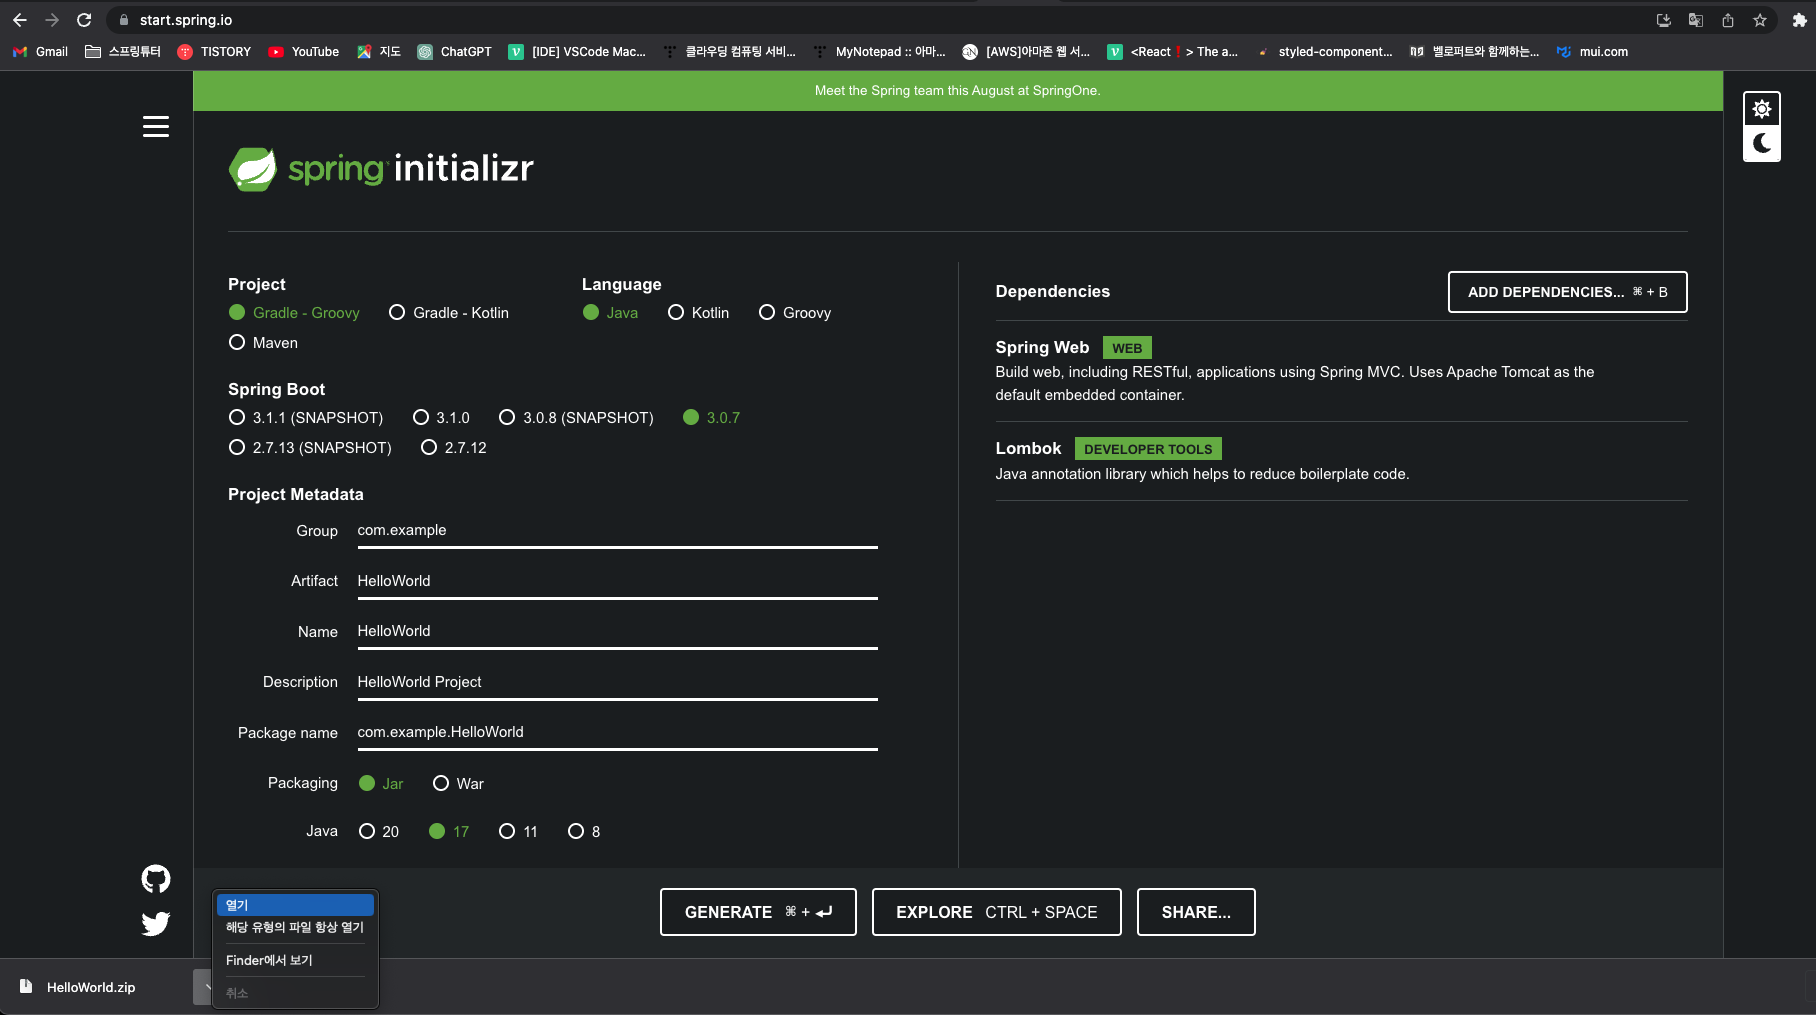Open the Twitter icon link
Screen dimensions: 1816x1015
click(x=156, y=923)
